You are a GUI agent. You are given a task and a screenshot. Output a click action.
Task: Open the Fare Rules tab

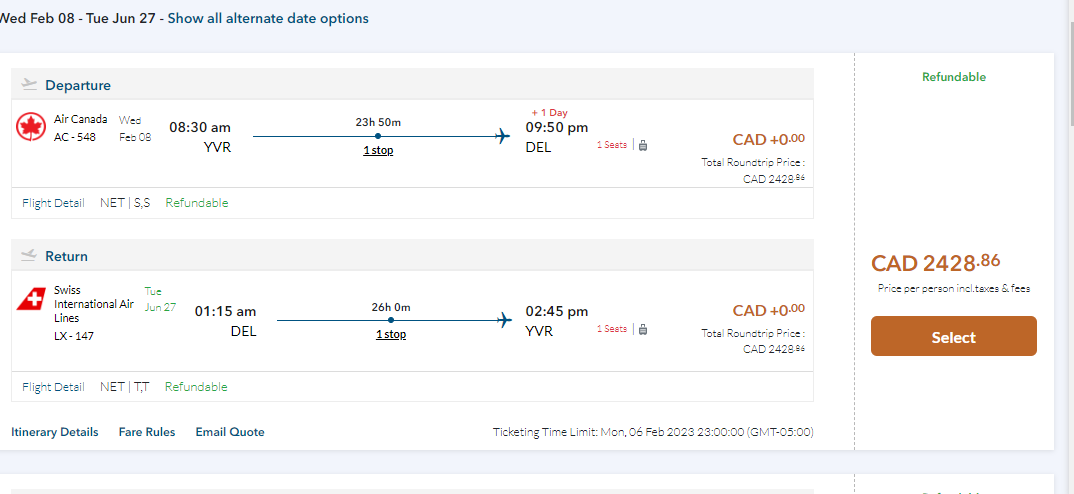coord(147,432)
